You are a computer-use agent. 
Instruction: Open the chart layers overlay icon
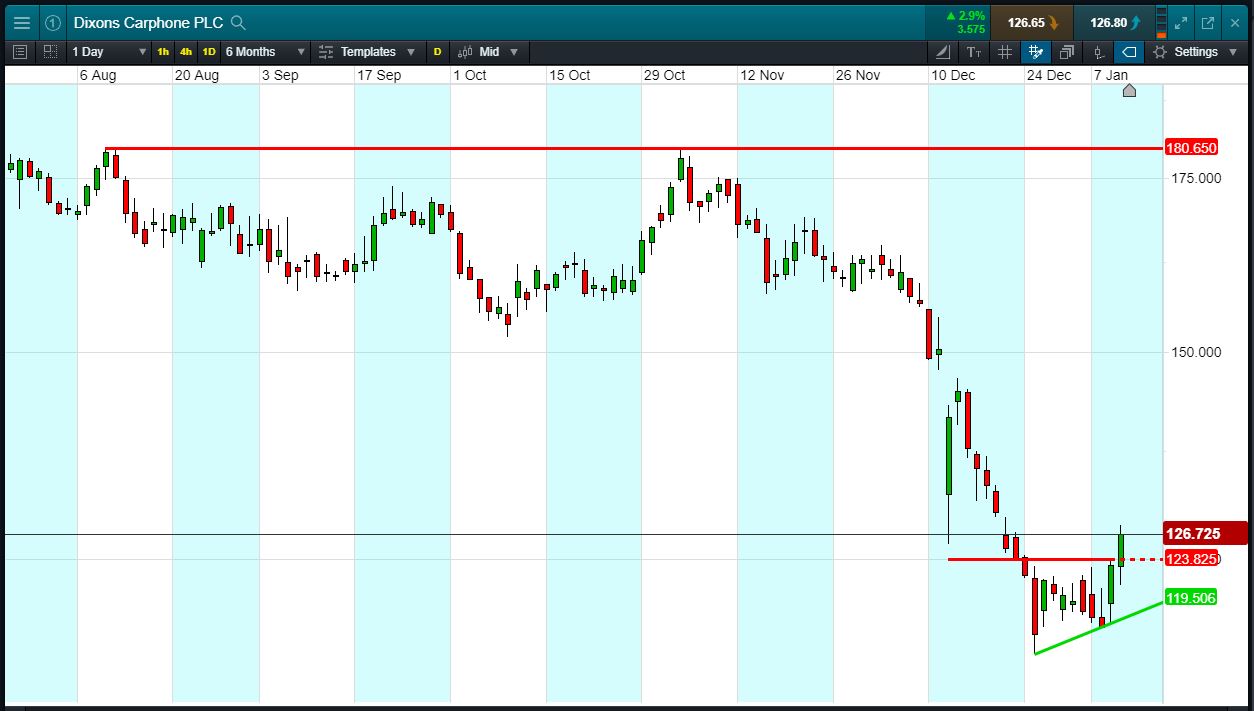tap(1067, 52)
